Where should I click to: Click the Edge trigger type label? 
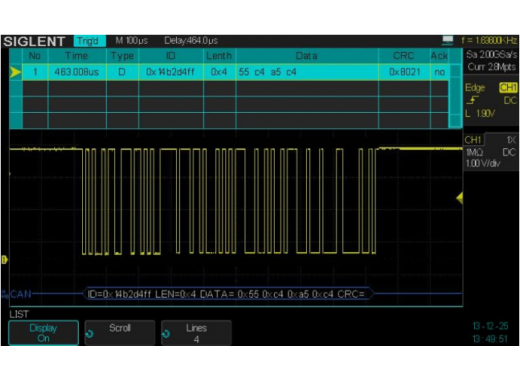click(x=475, y=88)
